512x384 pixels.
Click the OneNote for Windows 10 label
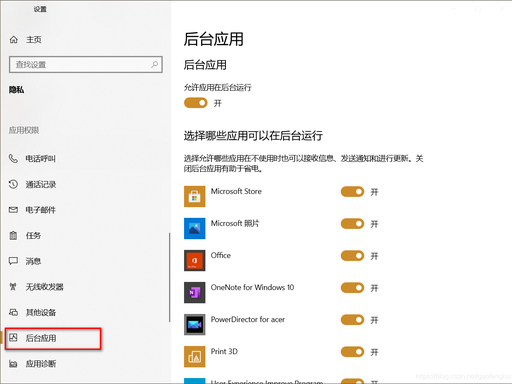(x=252, y=287)
